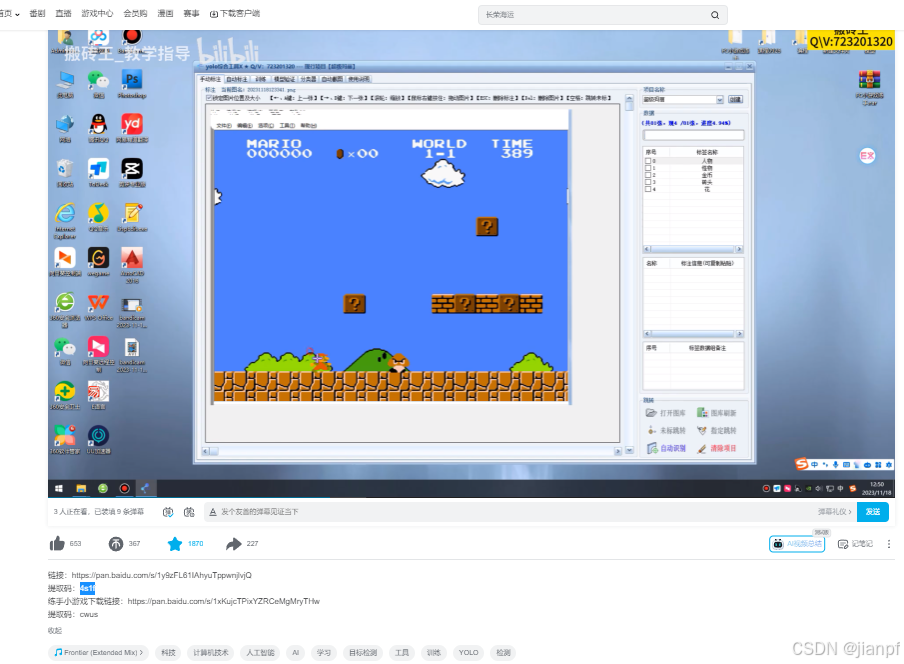This screenshot has height=664, width=904.
Task: Click the 指定跳转 jump icon
Action: click(702, 431)
